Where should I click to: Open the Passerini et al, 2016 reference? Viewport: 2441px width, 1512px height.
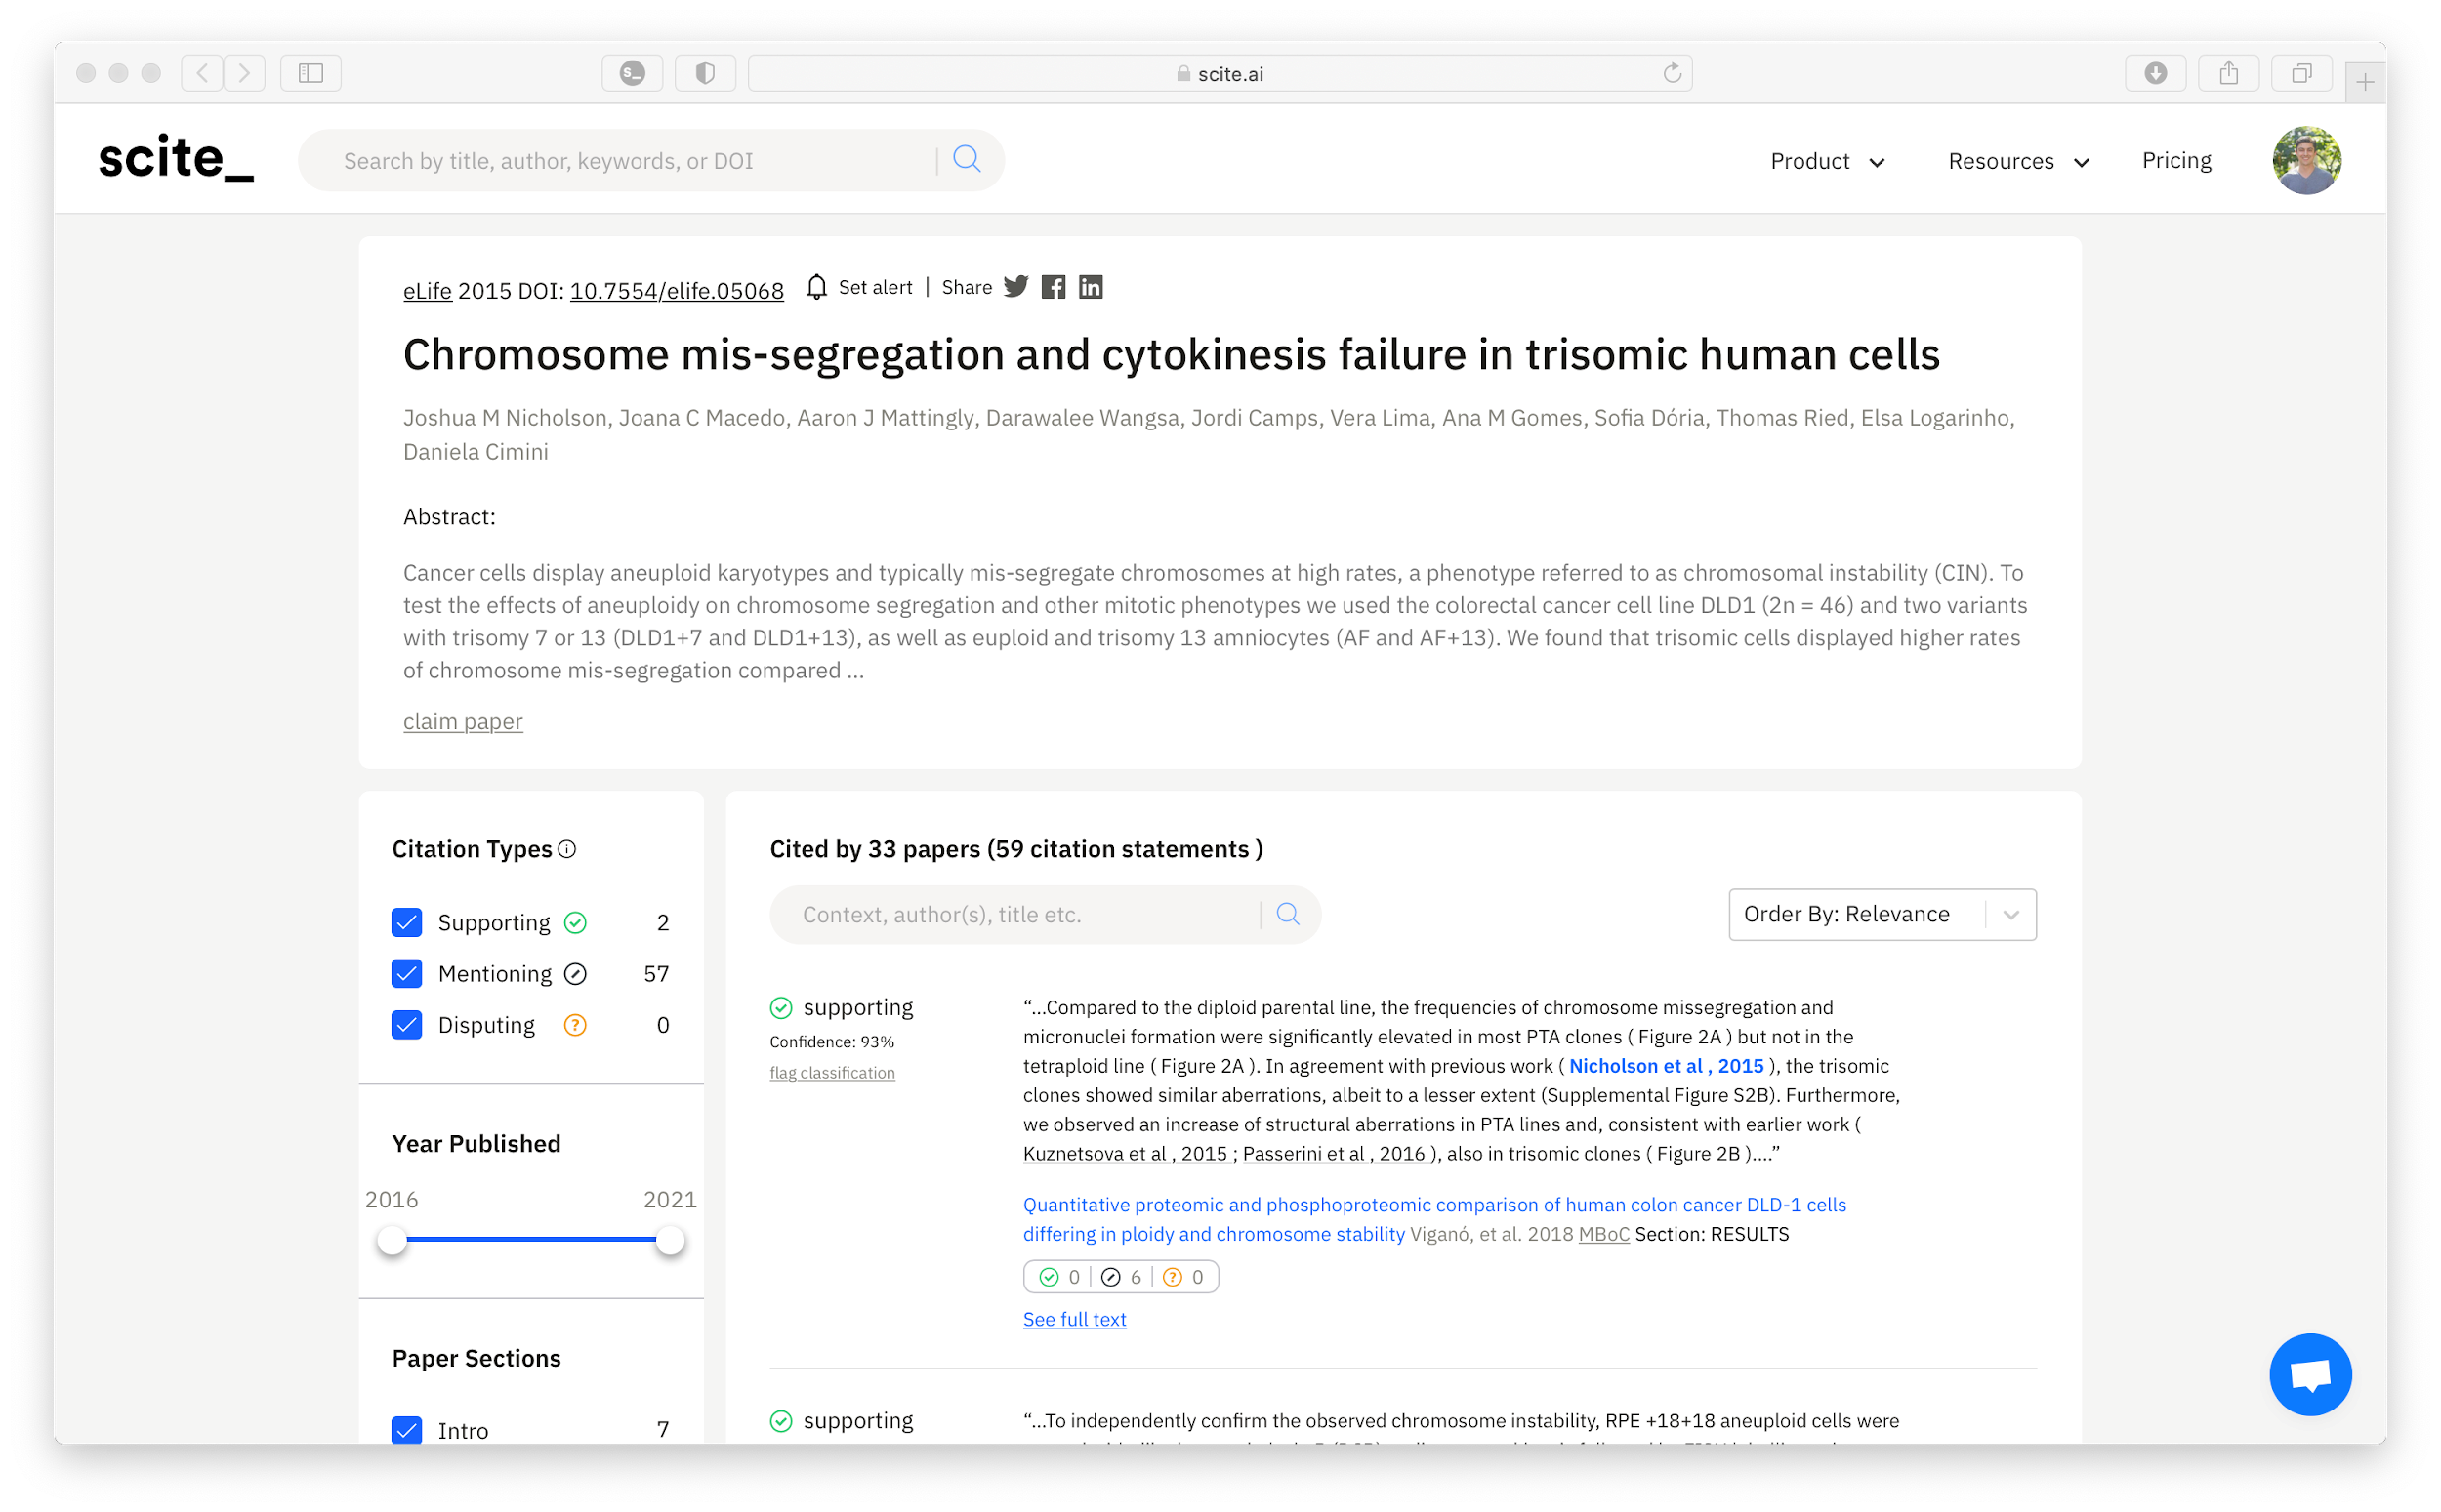[1334, 1153]
